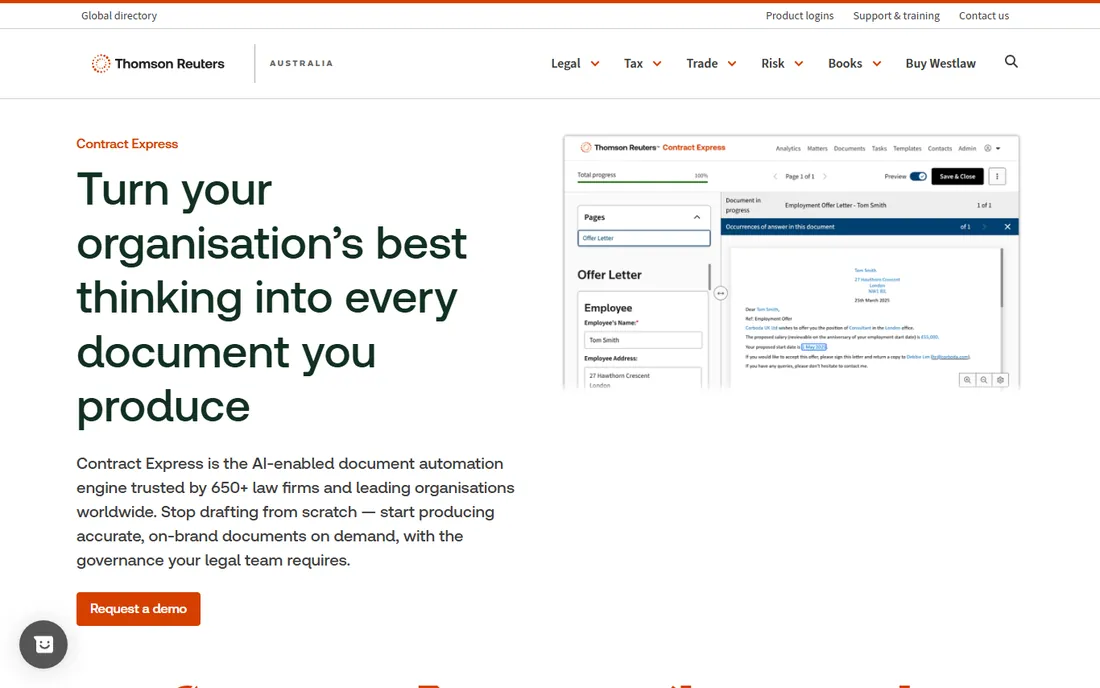Click the Thomson Reuters logo
Image resolution: width=1100 pixels, height=688 pixels.
[158, 64]
